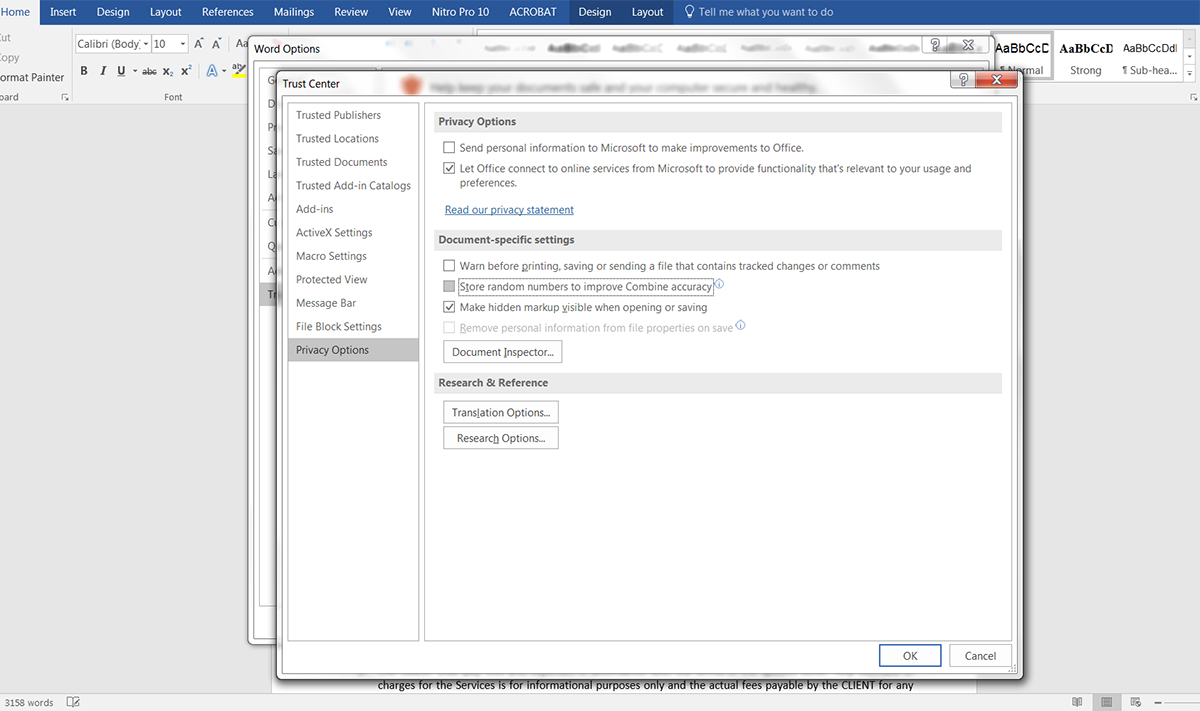Underline text using the U button

coord(121,71)
